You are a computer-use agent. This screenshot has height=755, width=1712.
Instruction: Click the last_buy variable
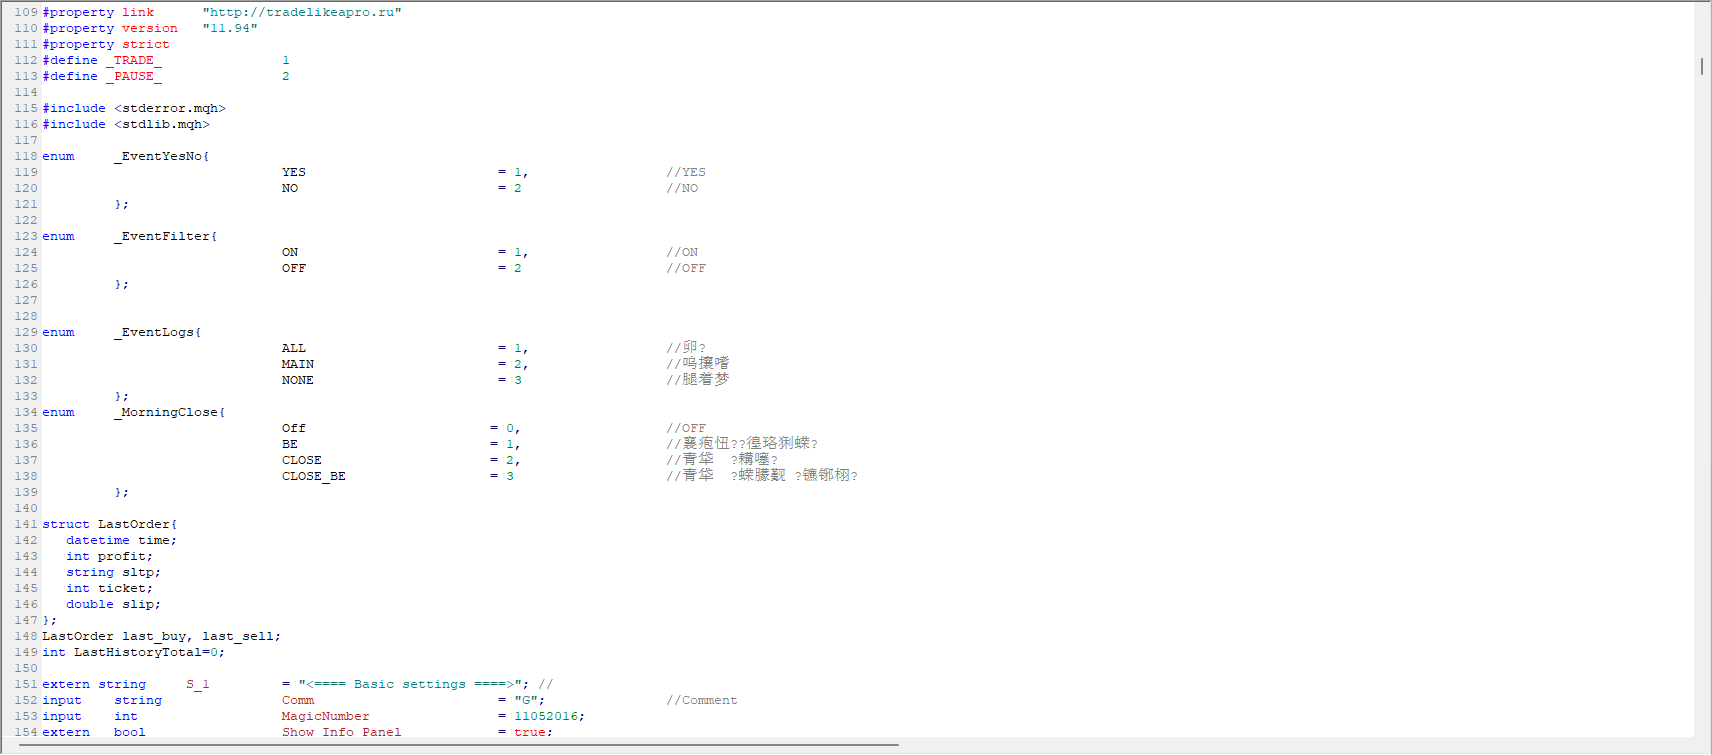[154, 636]
